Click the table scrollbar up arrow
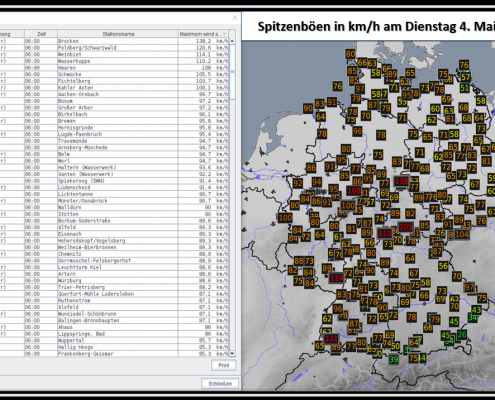The height and width of the screenshot is (400, 495). 232,41
